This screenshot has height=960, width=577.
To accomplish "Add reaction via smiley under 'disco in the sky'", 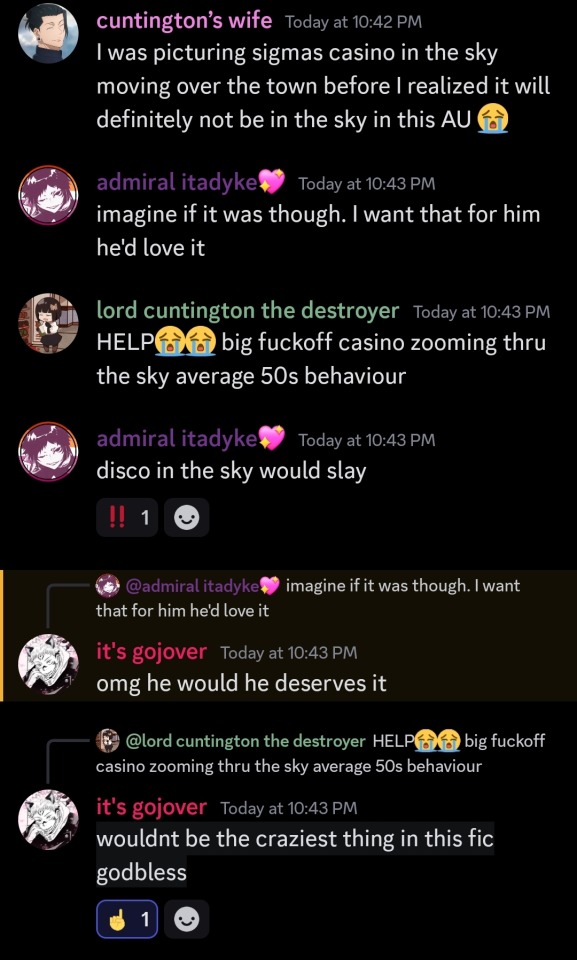I will pos(187,518).
